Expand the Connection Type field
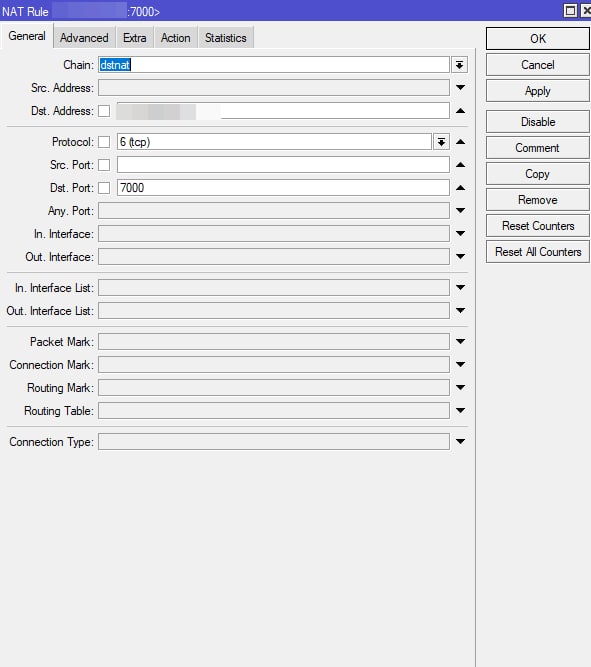 tap(460, 441)
